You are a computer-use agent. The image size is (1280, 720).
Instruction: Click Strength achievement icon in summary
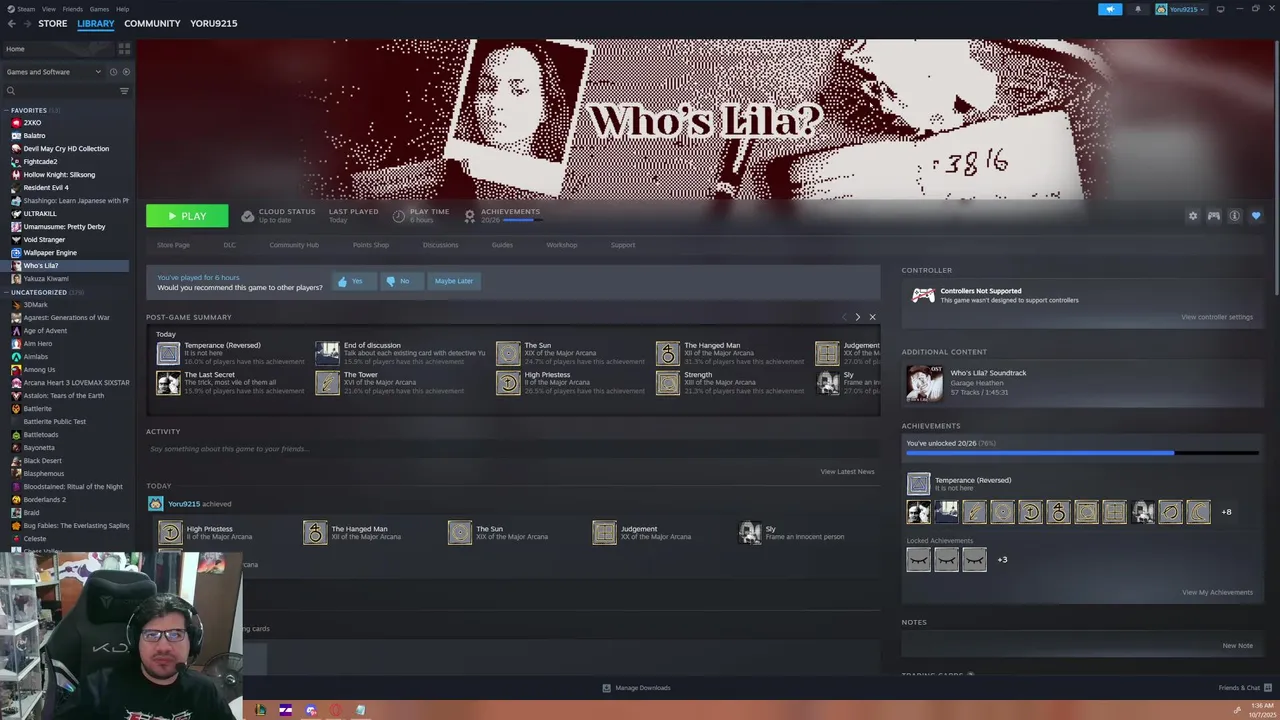click(x=668, y=382)
